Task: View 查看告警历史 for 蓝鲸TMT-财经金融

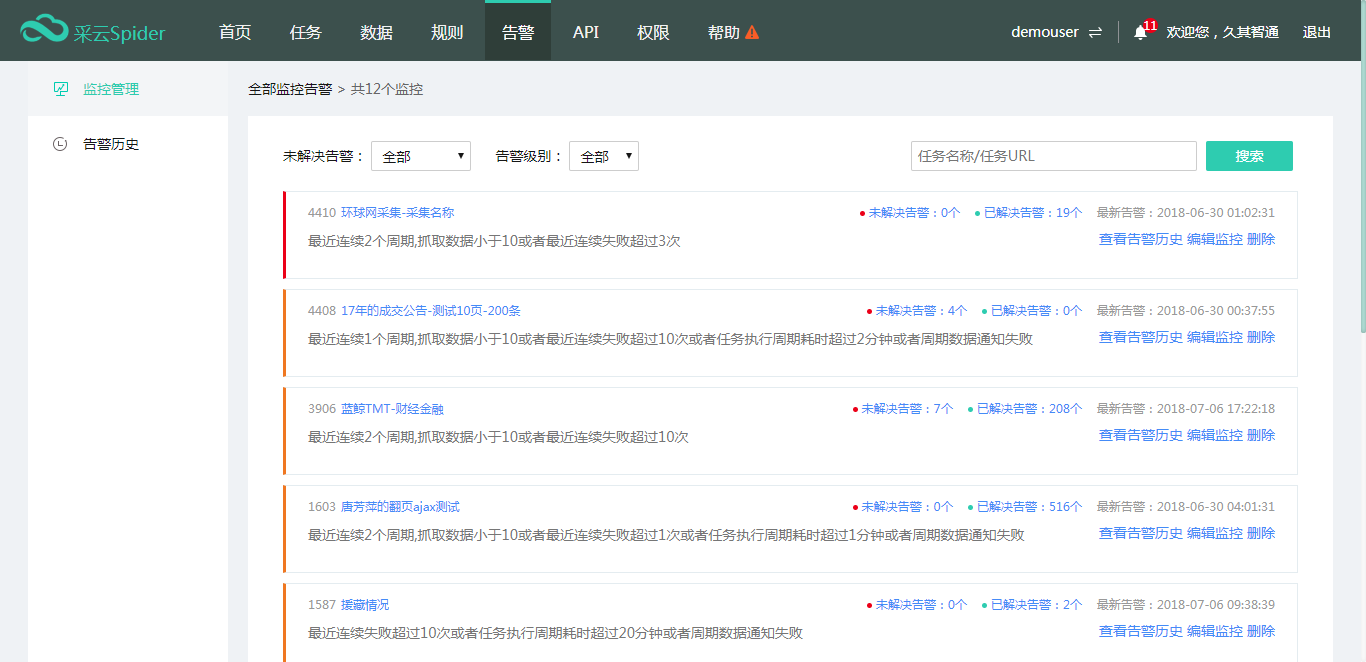Action: [x=1141, y=435]
